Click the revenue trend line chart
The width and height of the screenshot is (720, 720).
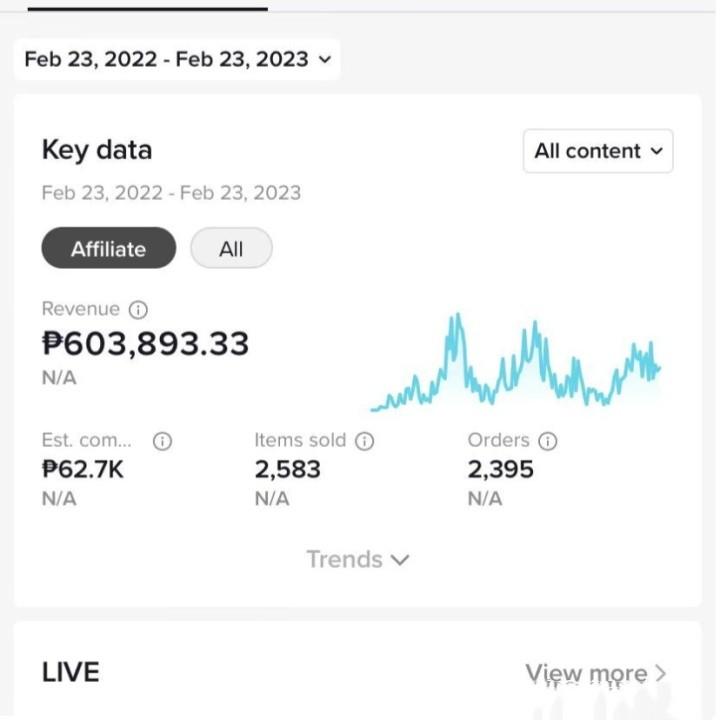click(x=515, y=365)
